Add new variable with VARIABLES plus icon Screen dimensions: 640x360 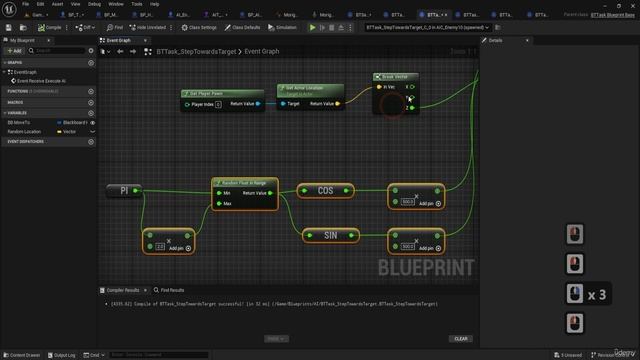click(91, 113)
